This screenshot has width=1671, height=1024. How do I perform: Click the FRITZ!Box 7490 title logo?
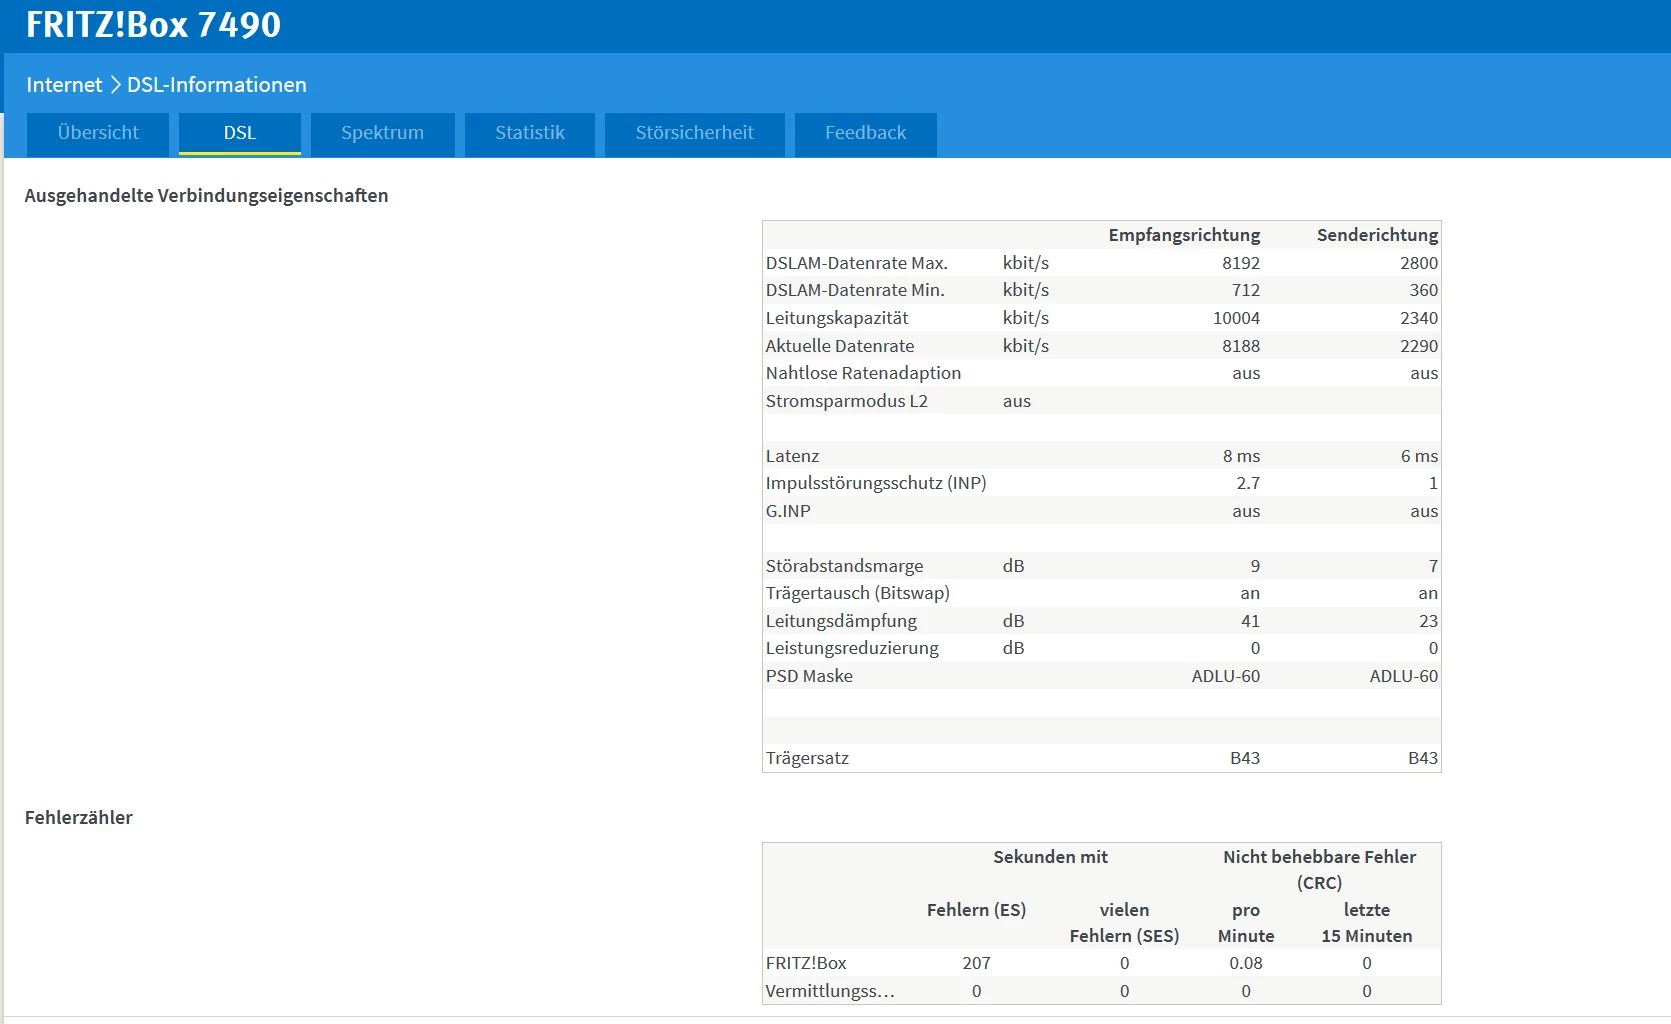click(153, 25)
